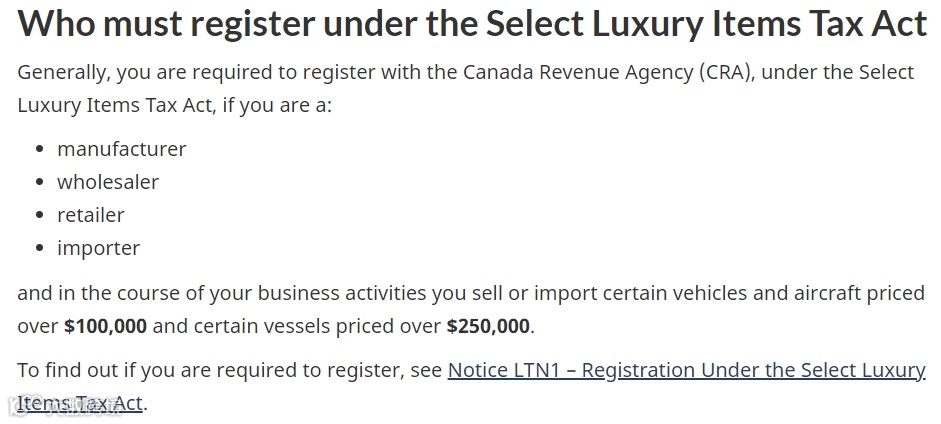Select the "importer" list item
Viewport: 941px width, 424px height.
pyautogui.click(x=98, y=248)
